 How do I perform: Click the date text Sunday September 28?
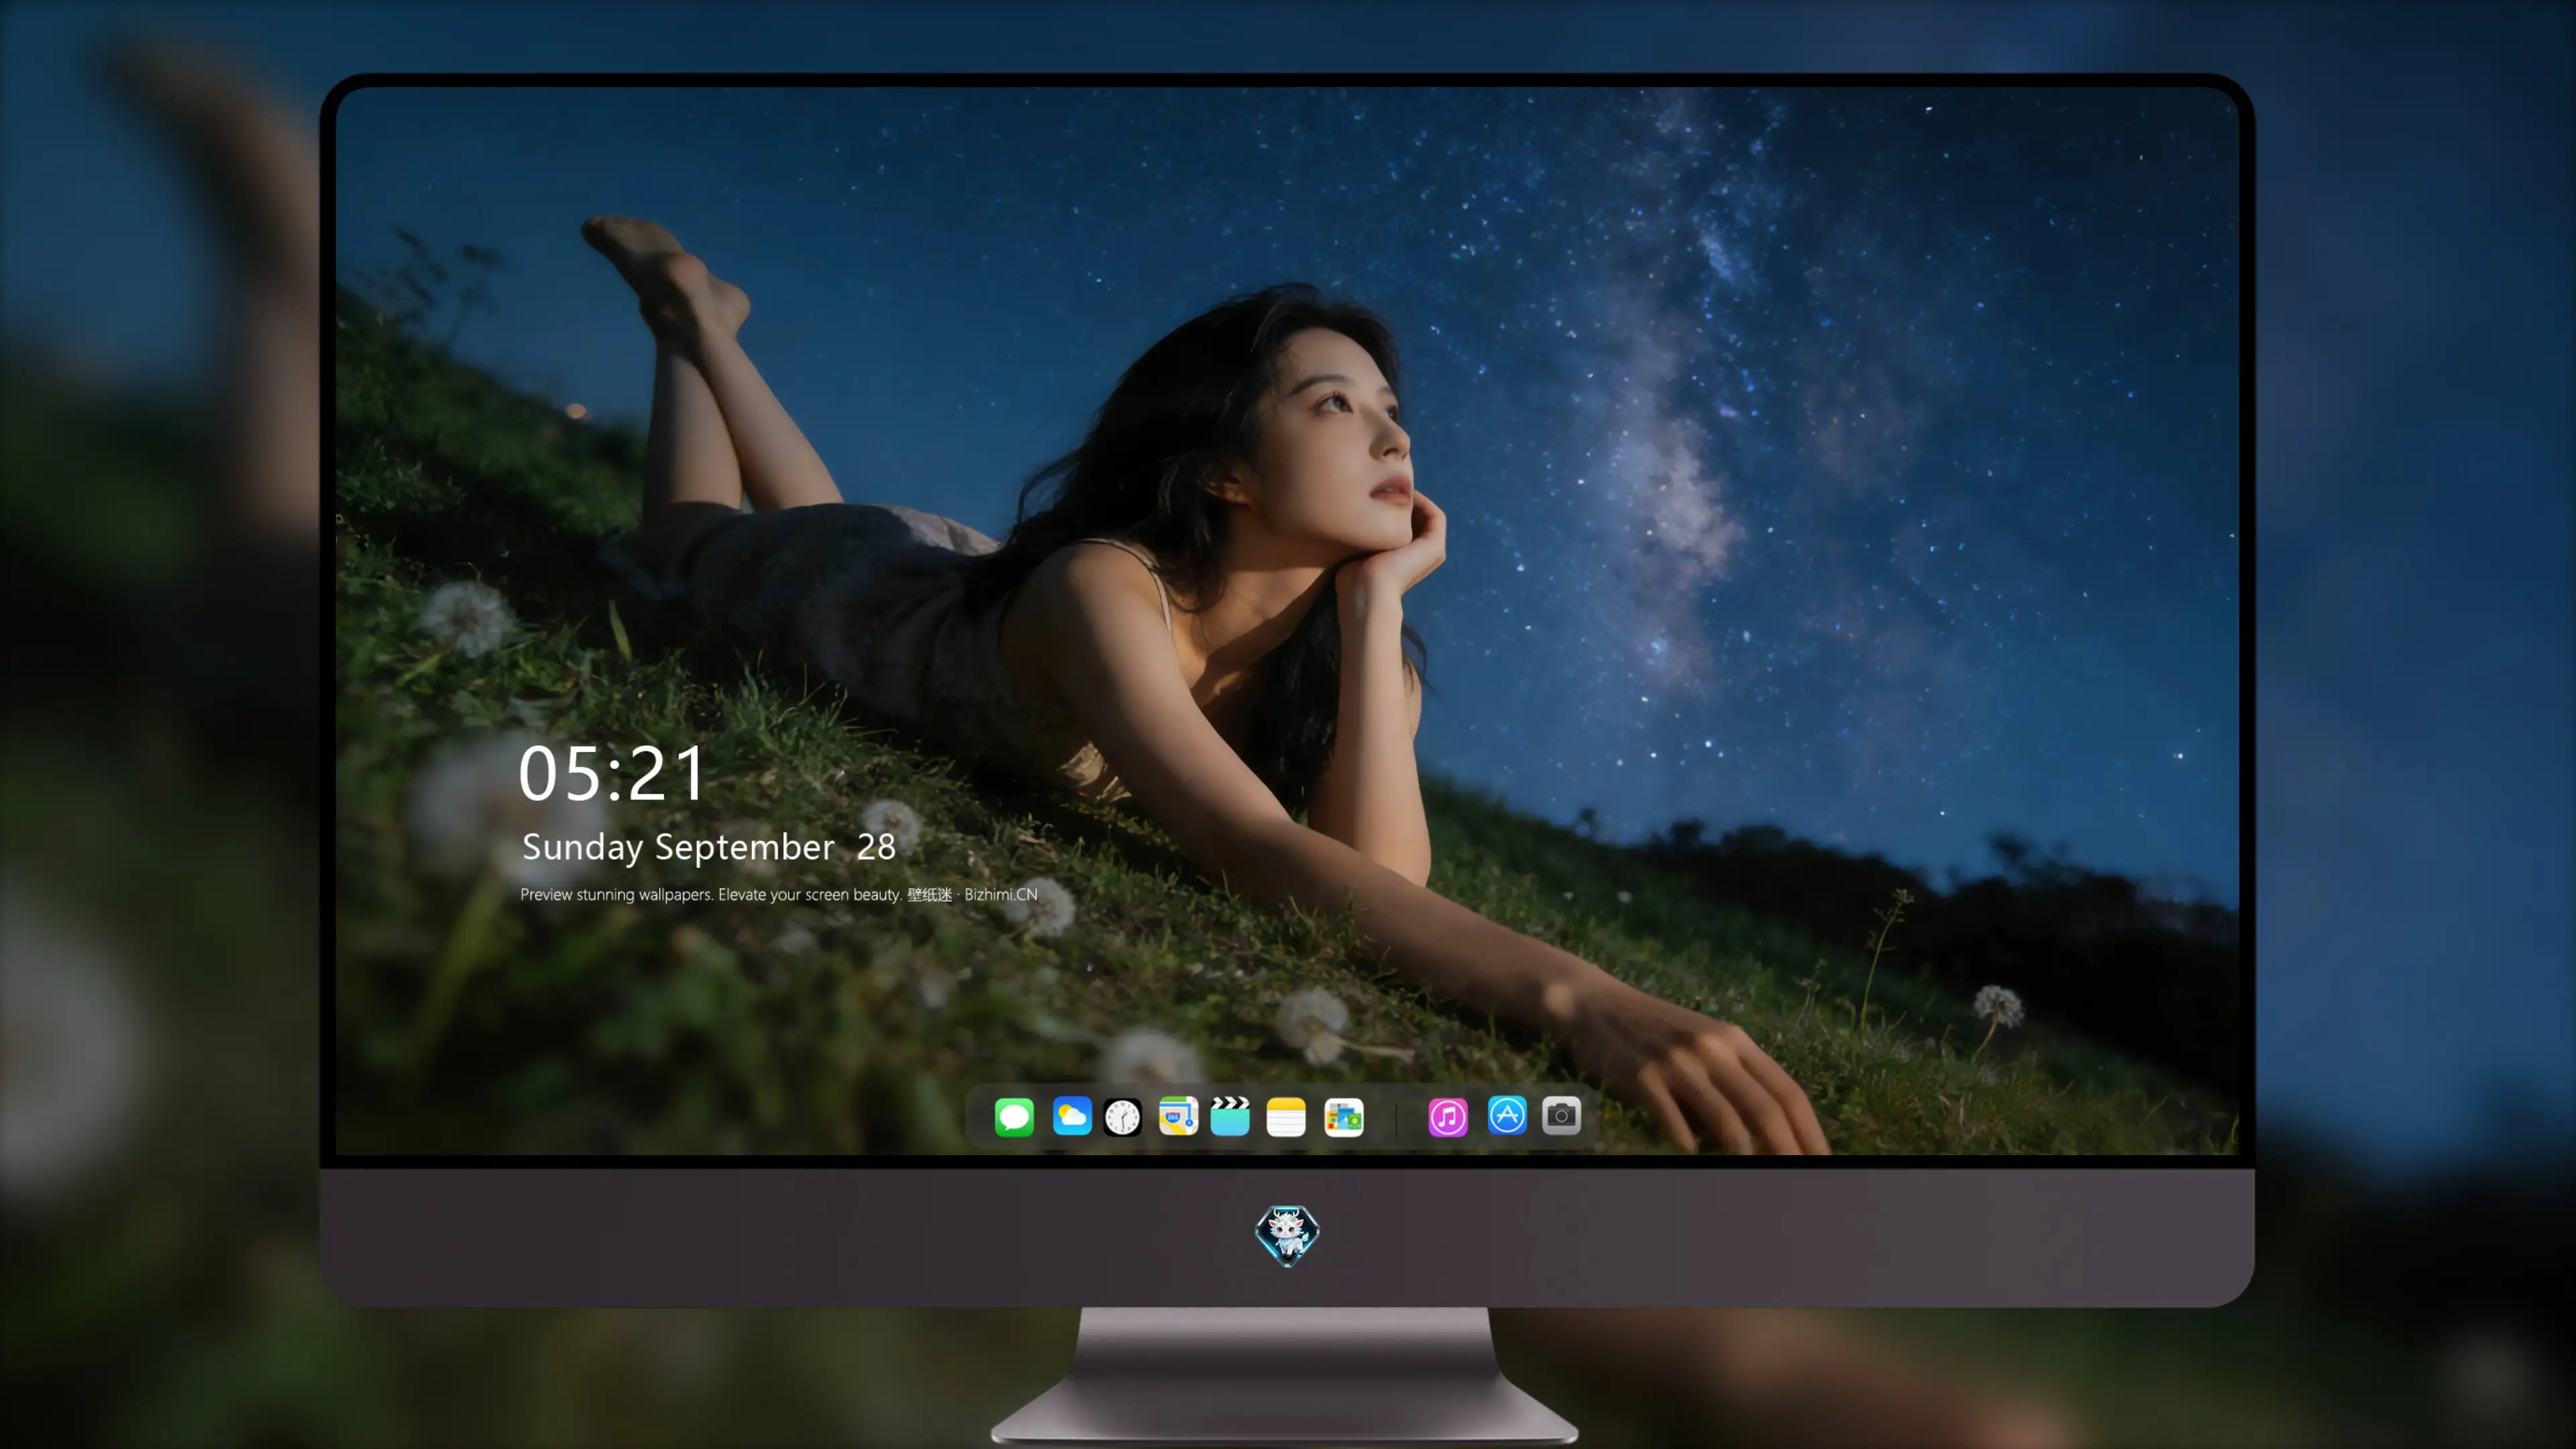tap(709, 847)
